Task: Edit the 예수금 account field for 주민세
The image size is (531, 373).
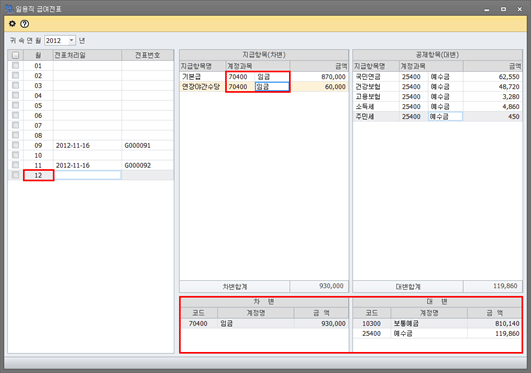Action: tap(445, 117)
